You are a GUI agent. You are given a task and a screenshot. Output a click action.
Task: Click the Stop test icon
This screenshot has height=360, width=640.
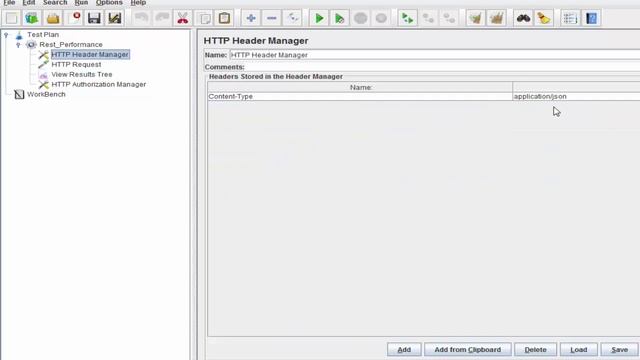coord(360,18)
